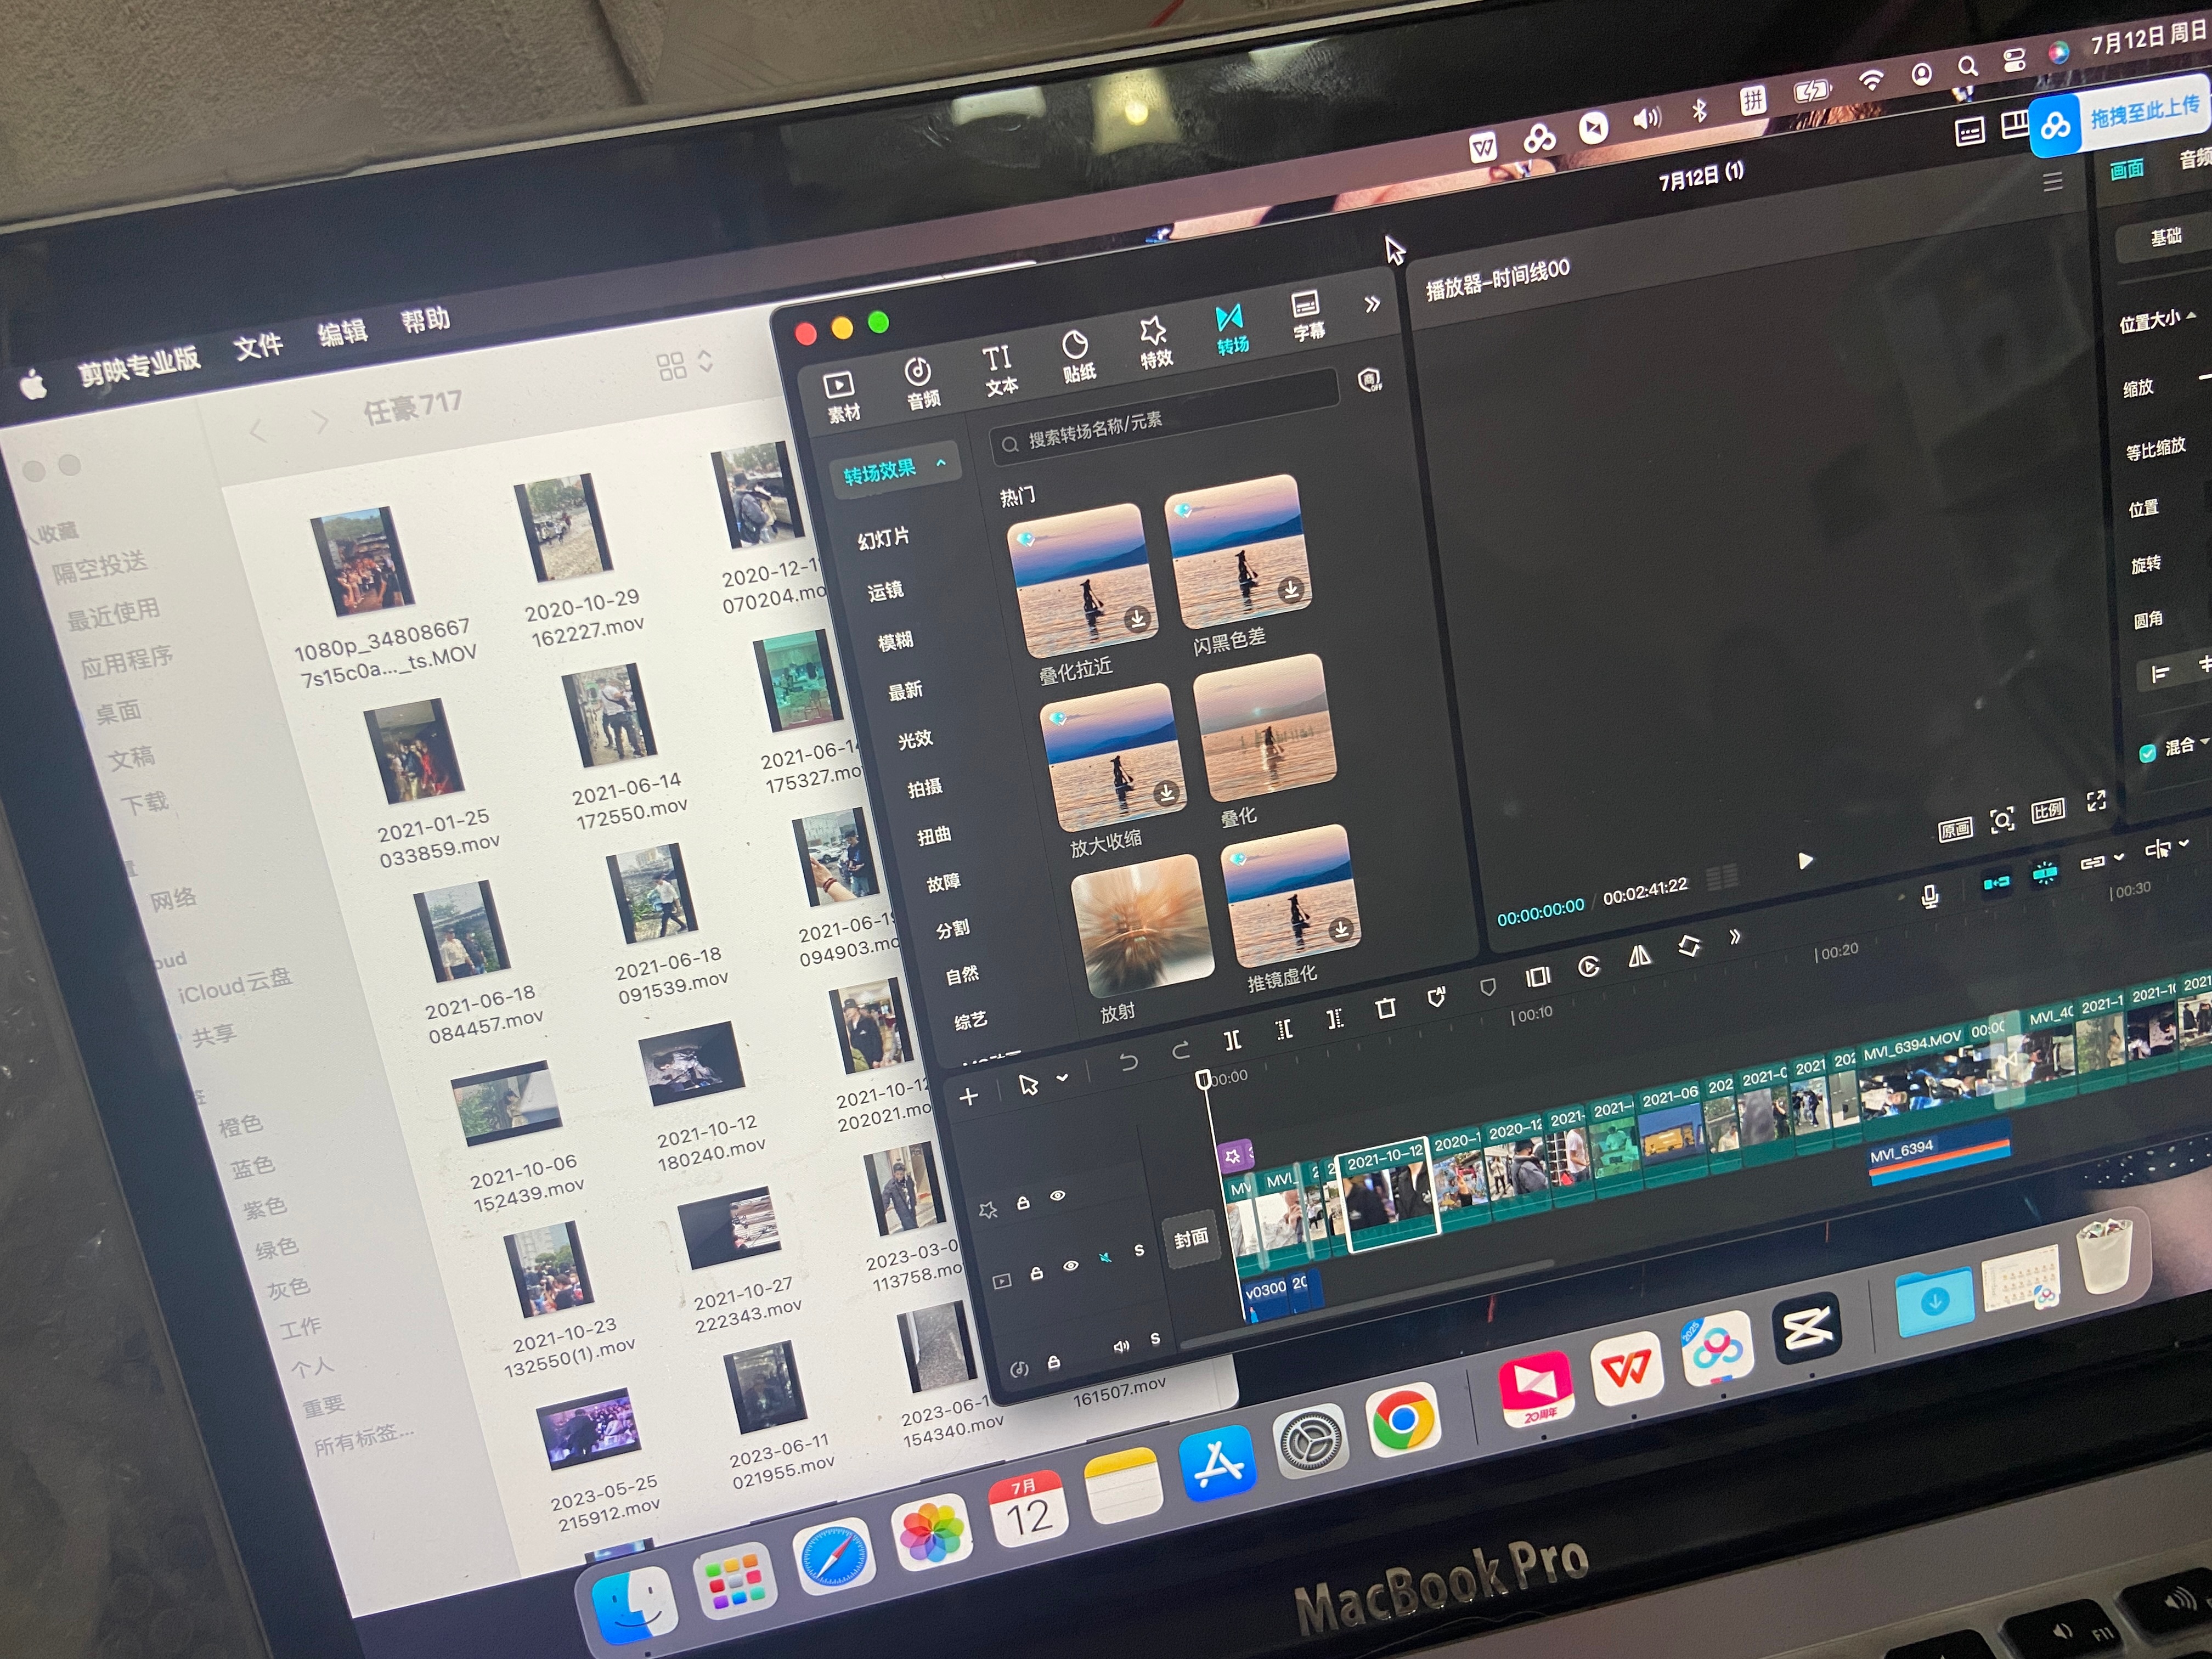Download the 放大收缩 transition
Viewport: 2212px width, 1659px height.
pyautogui.click(x=1165, y=793)
